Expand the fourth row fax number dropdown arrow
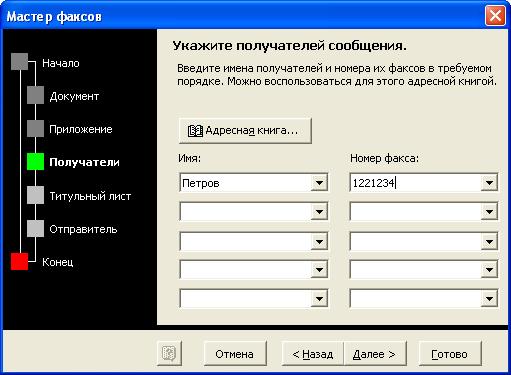The image size is (511, 375). (x=489, y=269)
